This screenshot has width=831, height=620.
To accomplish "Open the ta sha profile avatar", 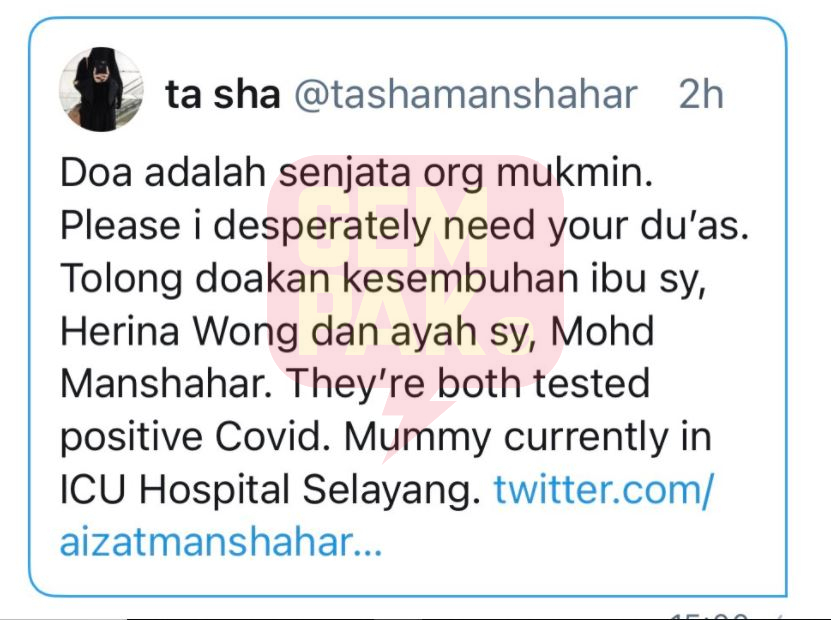I will [x=101, y=89].
